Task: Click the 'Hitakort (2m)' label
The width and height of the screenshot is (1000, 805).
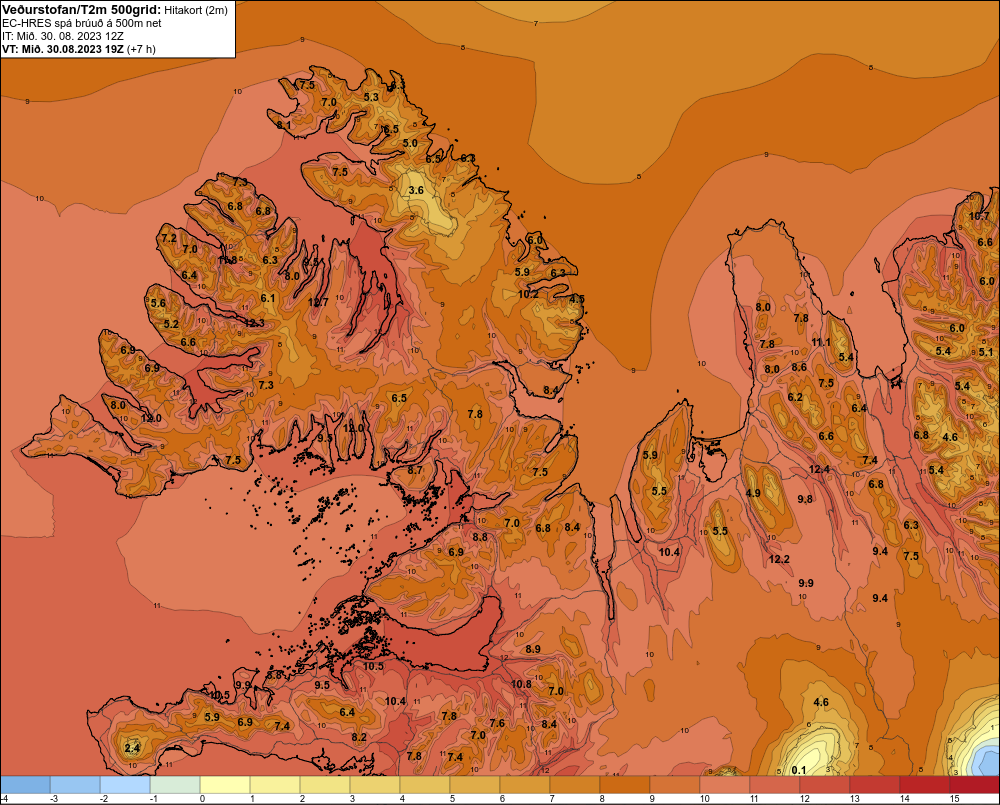Action: coord(196,10)
